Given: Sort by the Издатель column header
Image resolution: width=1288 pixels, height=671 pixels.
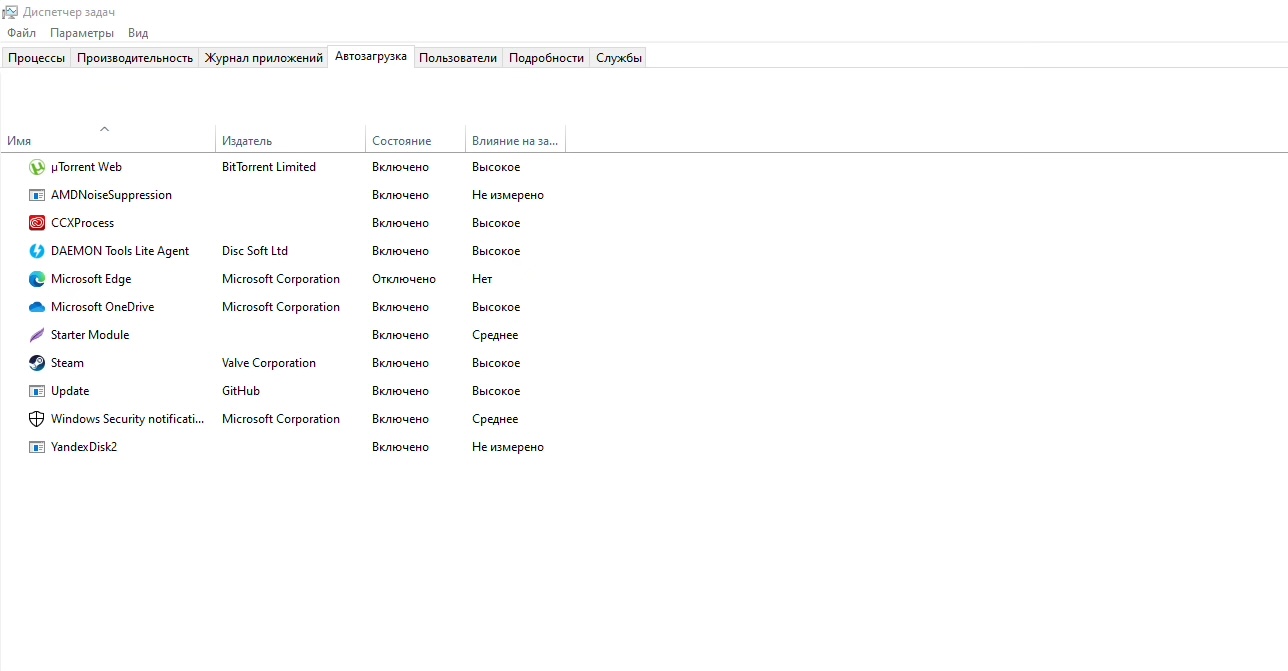Looking at the screenshot, I should tap(291, 141).
